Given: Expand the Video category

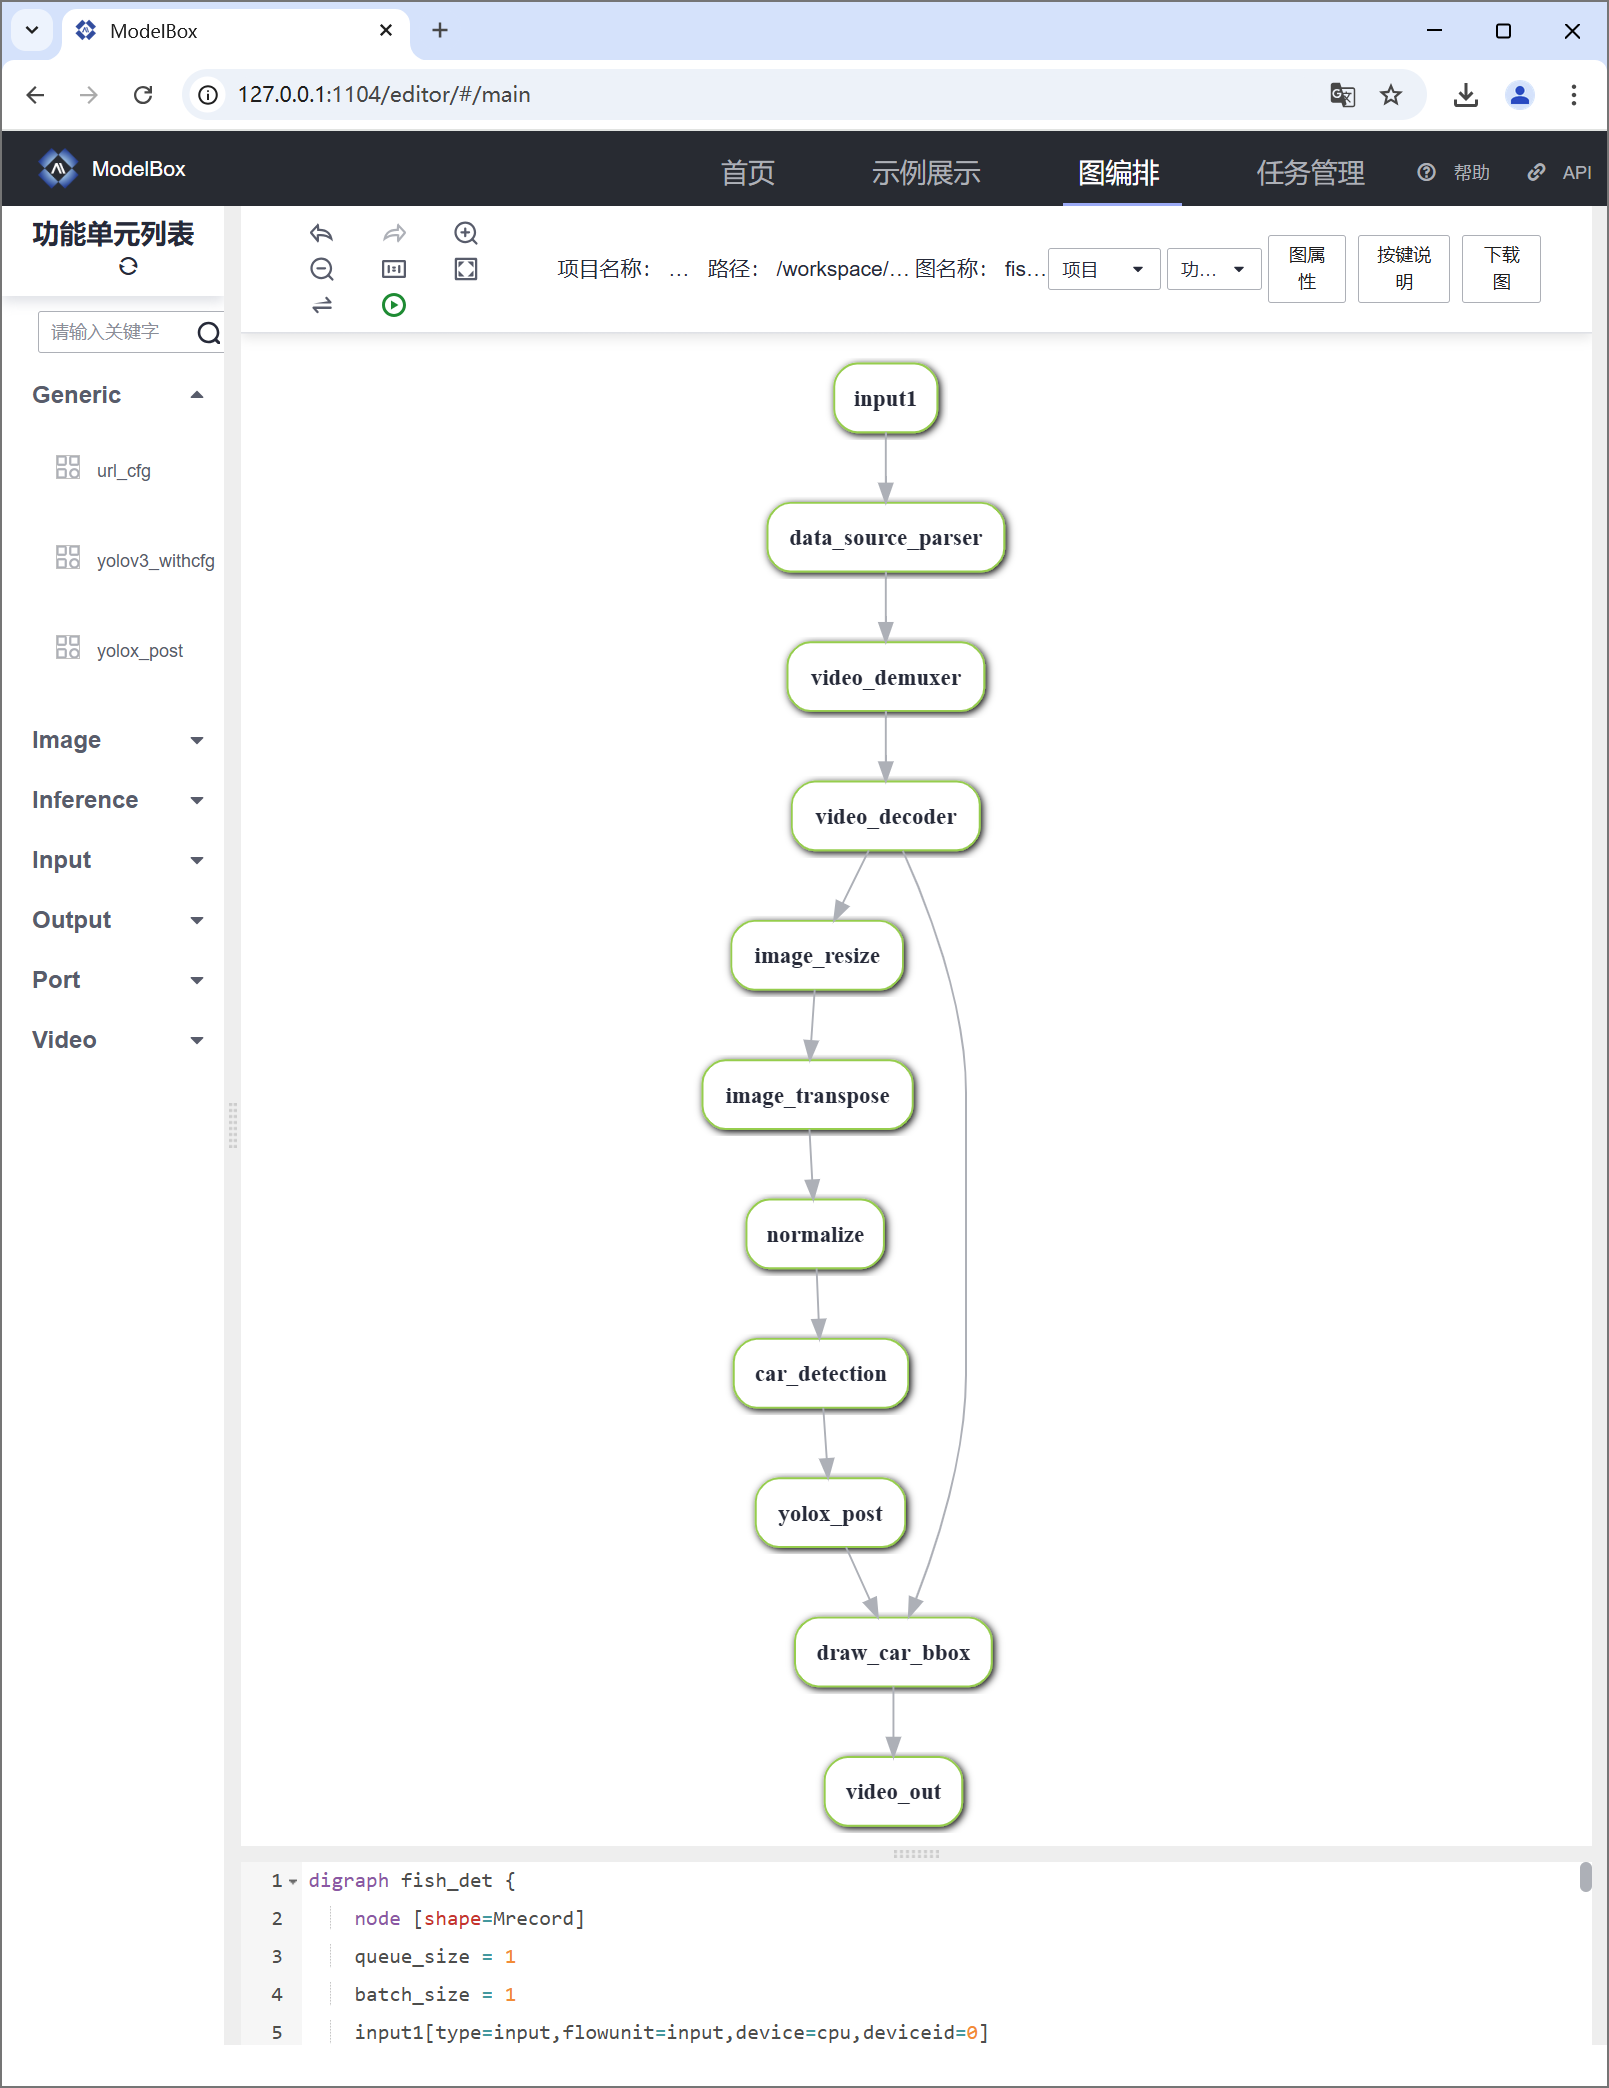Looking at the screenshot, I should [197, 1040].
